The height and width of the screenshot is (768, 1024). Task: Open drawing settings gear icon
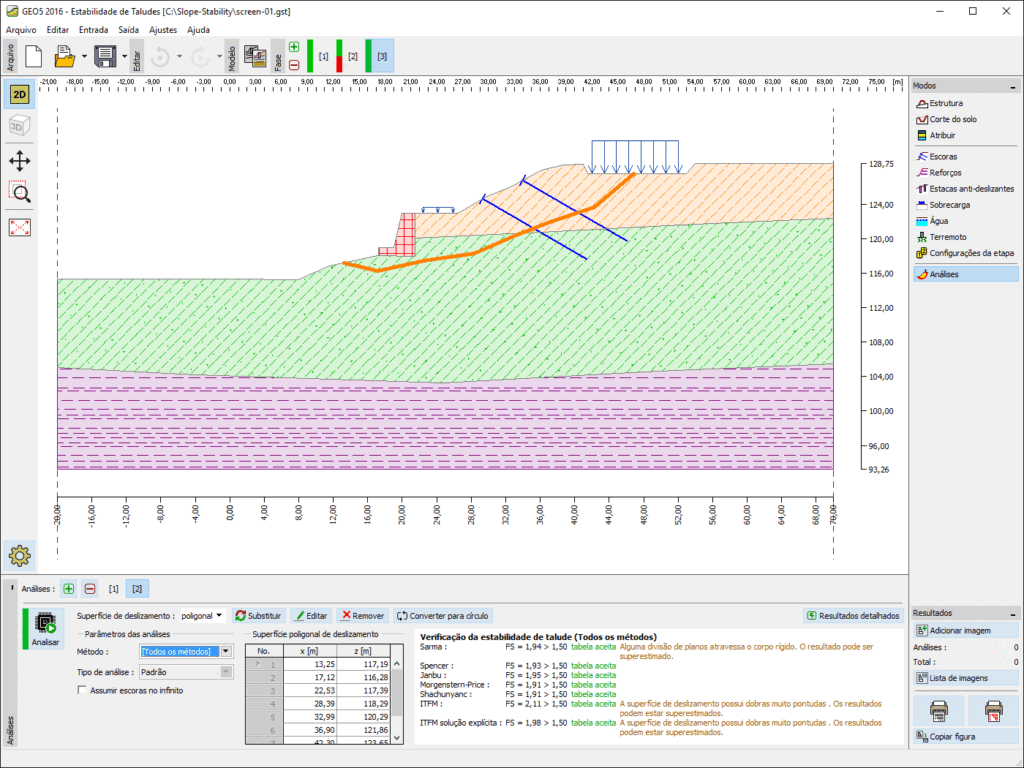(20, 555)
